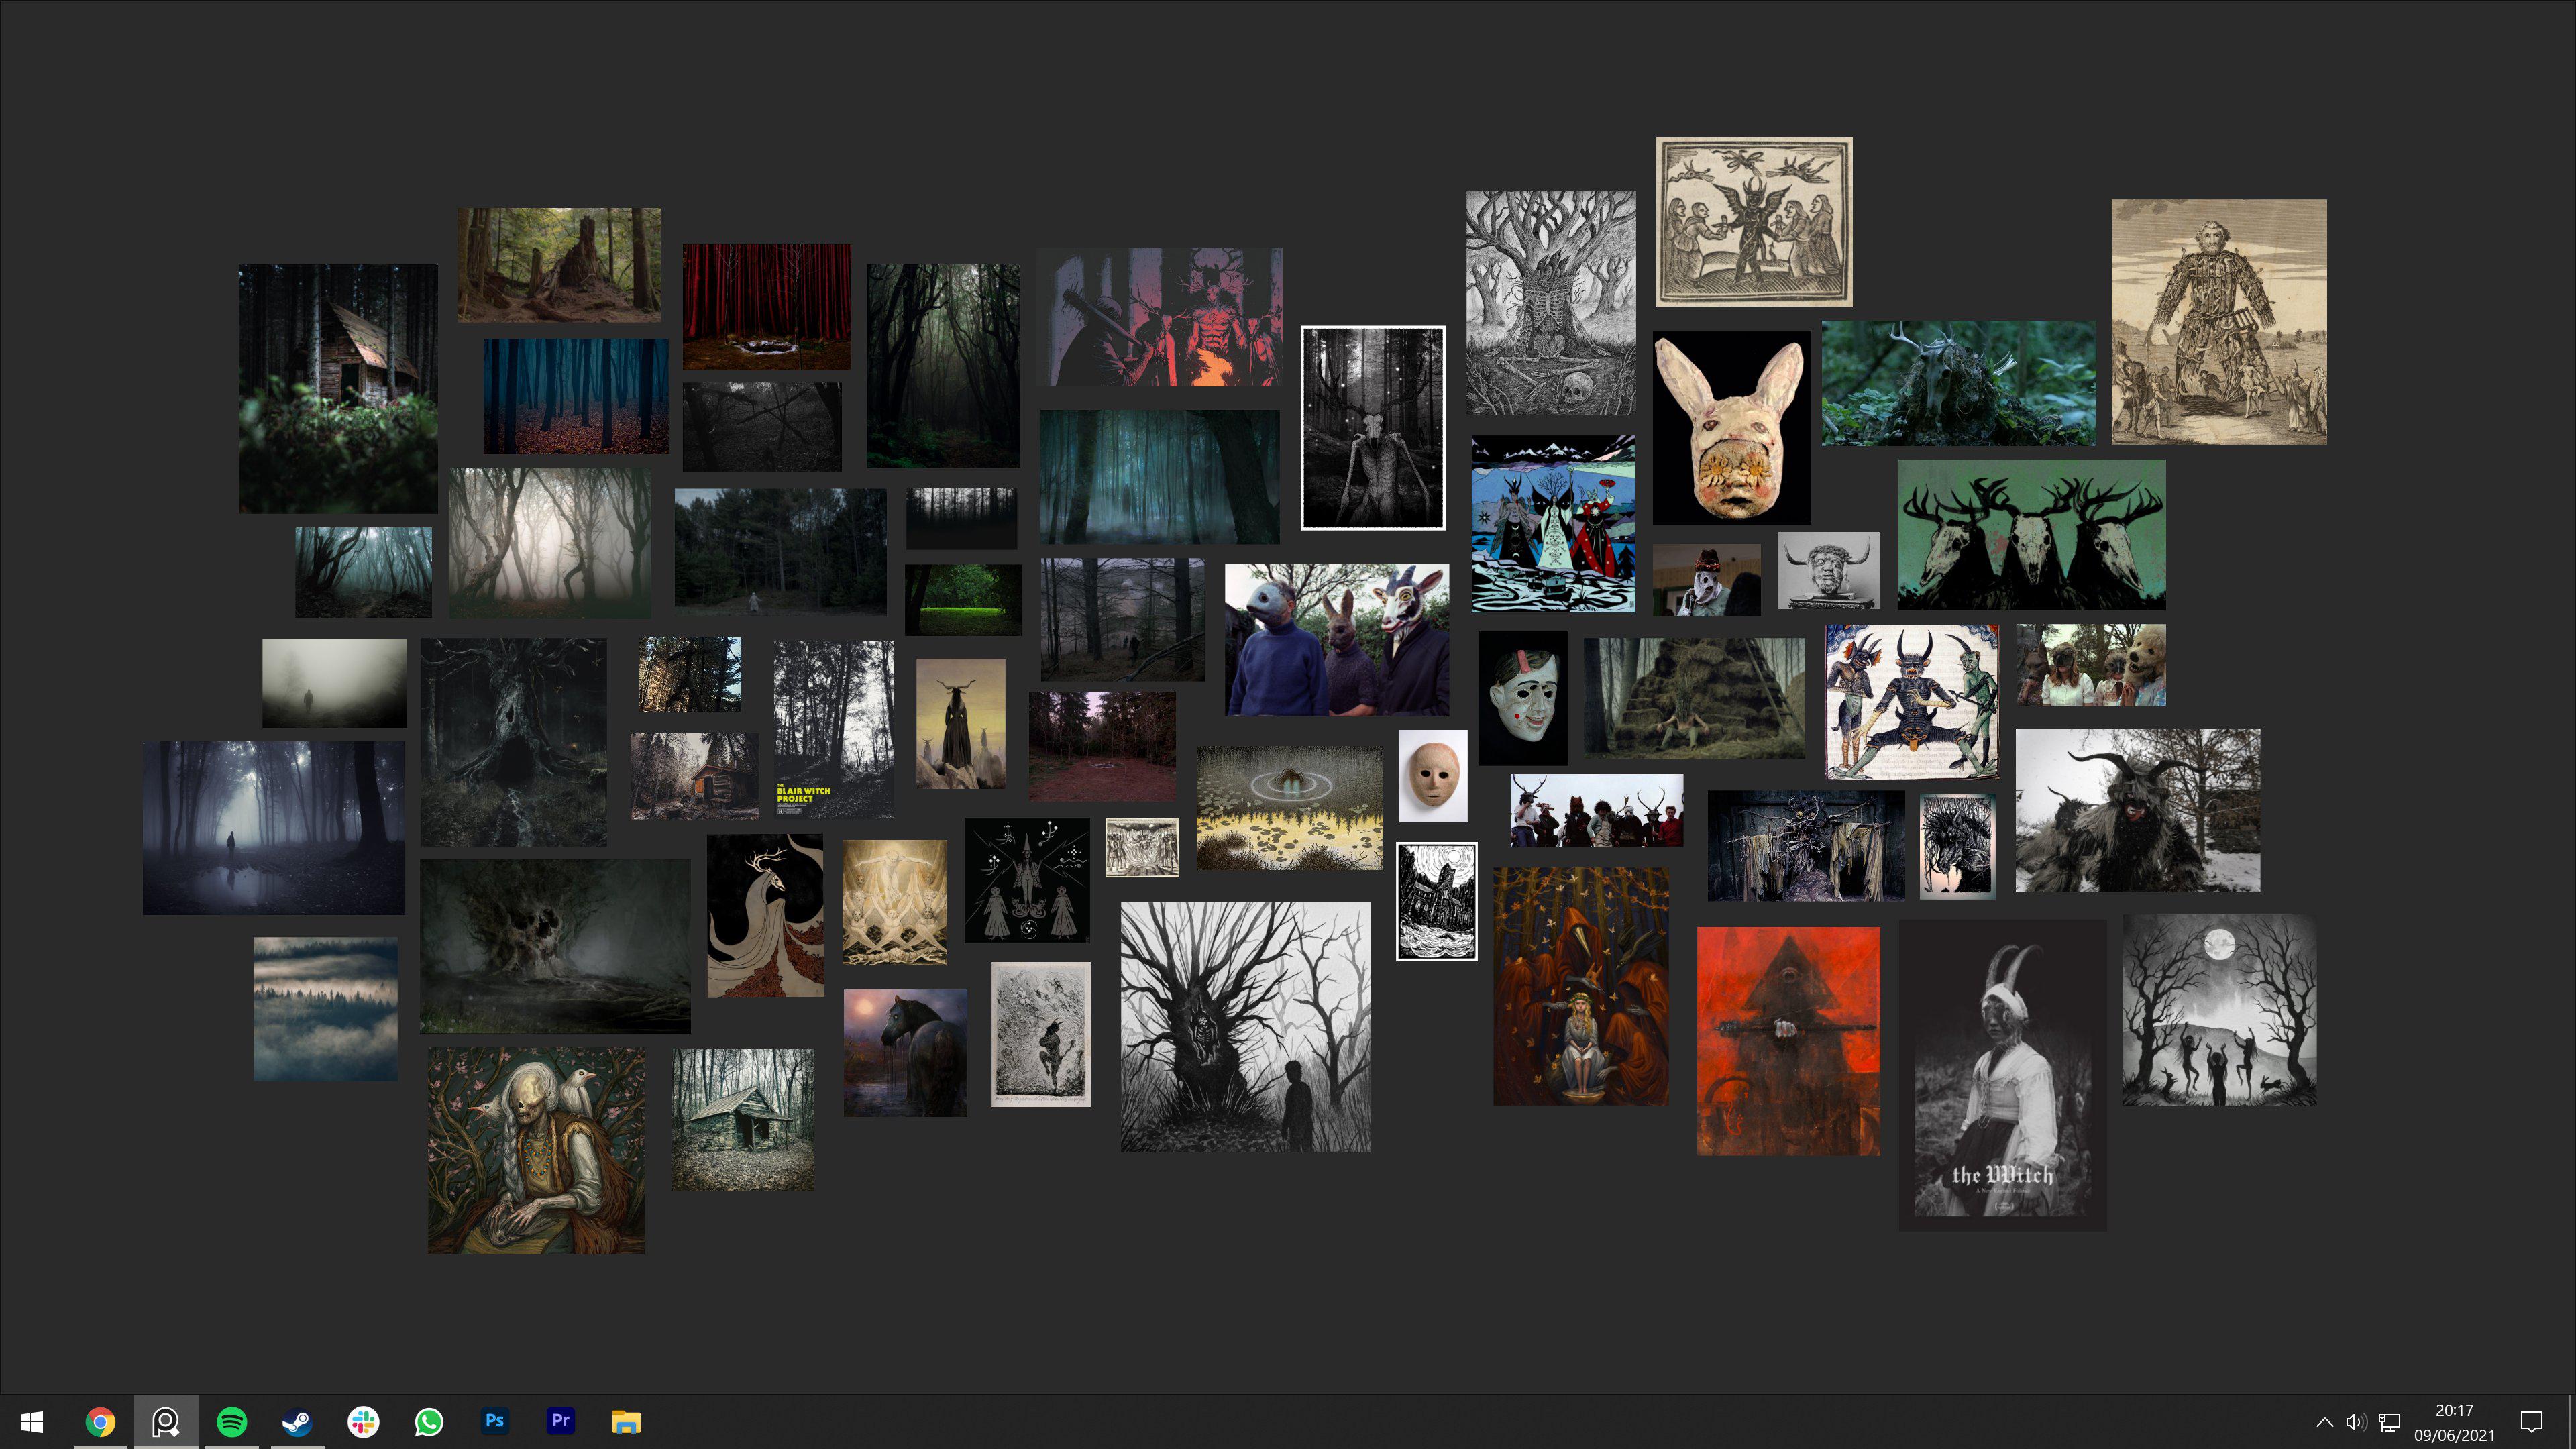
Task: Open Spotify application from taskbar
Action: 230,1421
